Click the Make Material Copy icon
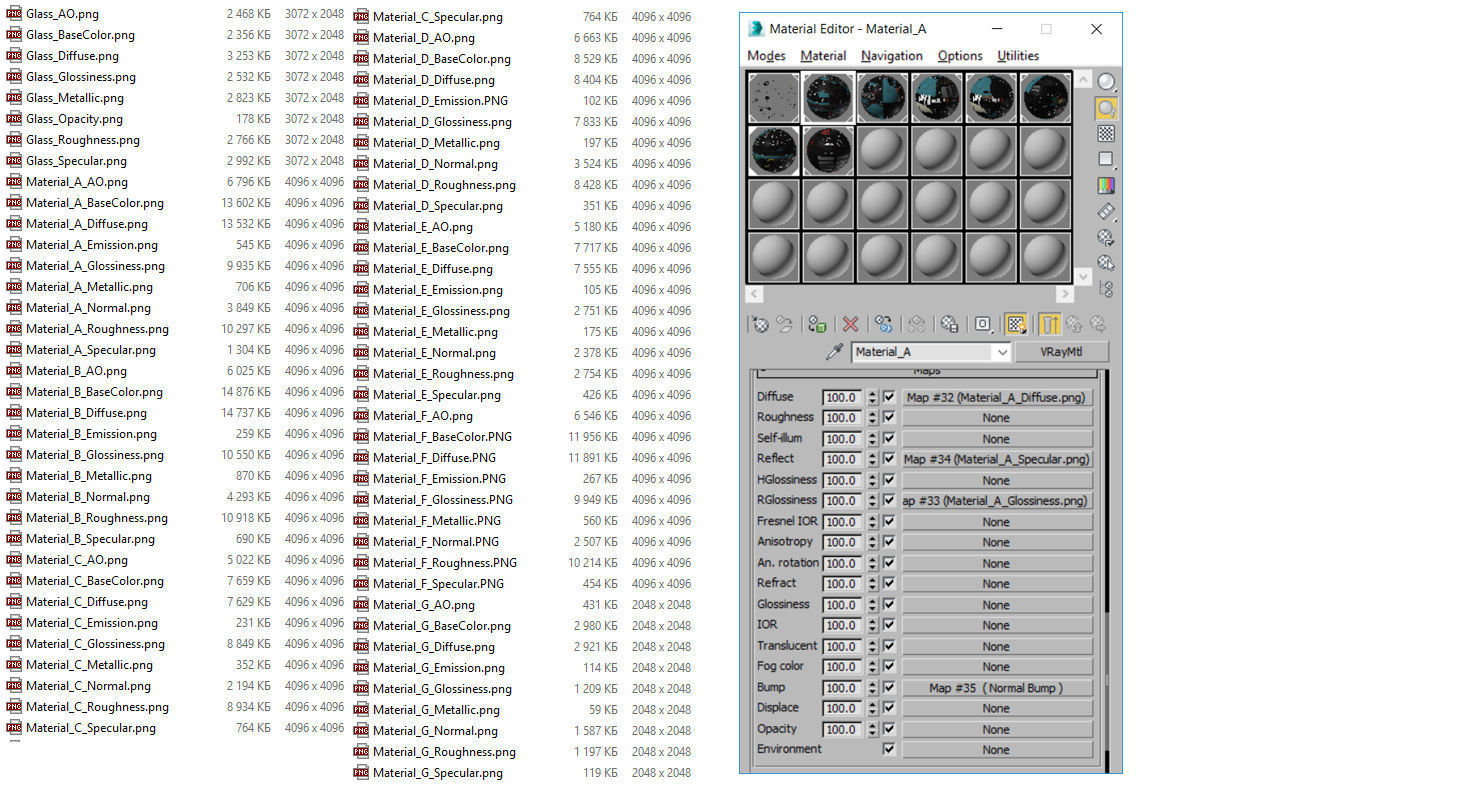The image size is (1480, 800). pyautogui.click(x=883, y=324)
